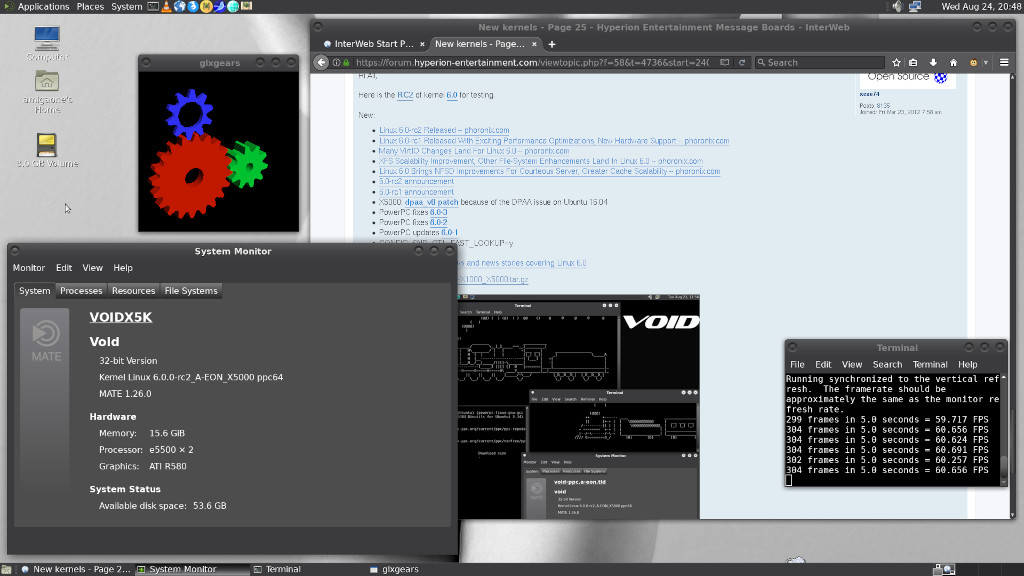Click the Void desktop screenshot in the post
Viewport: 1024px width, 576px height.
pos(579,407)
